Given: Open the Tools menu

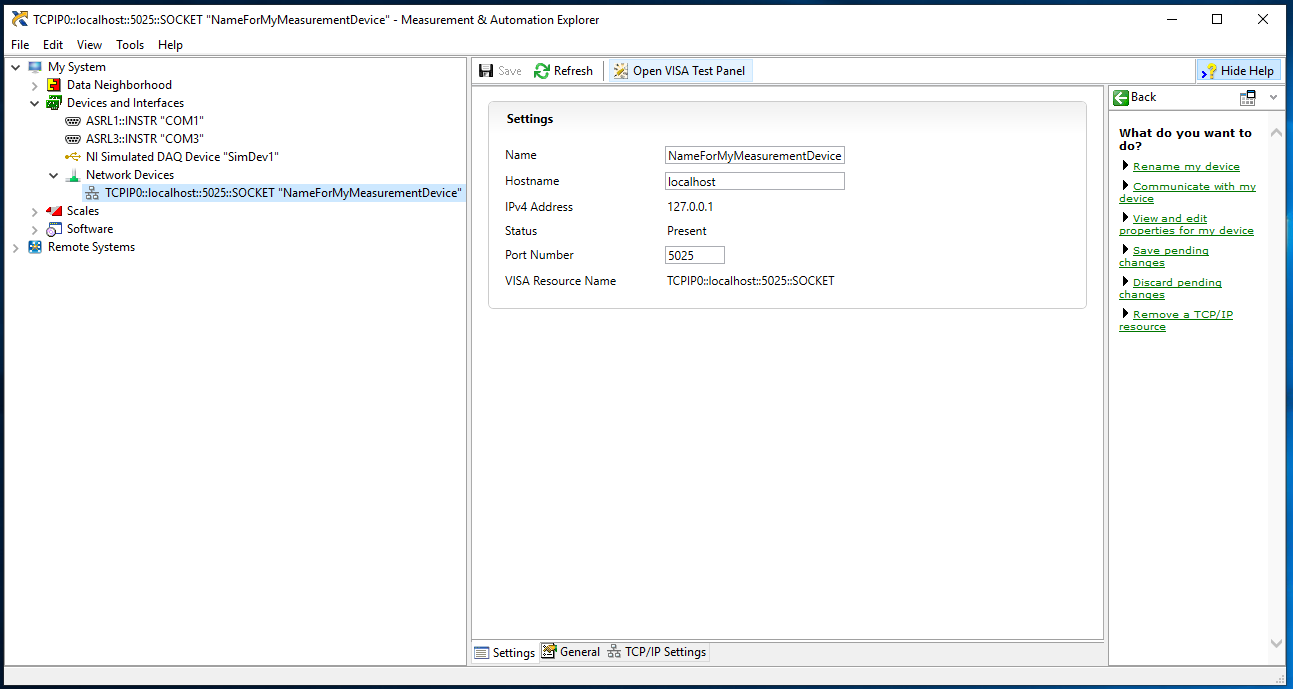Looking at the screenshot, I should point(130,45).
